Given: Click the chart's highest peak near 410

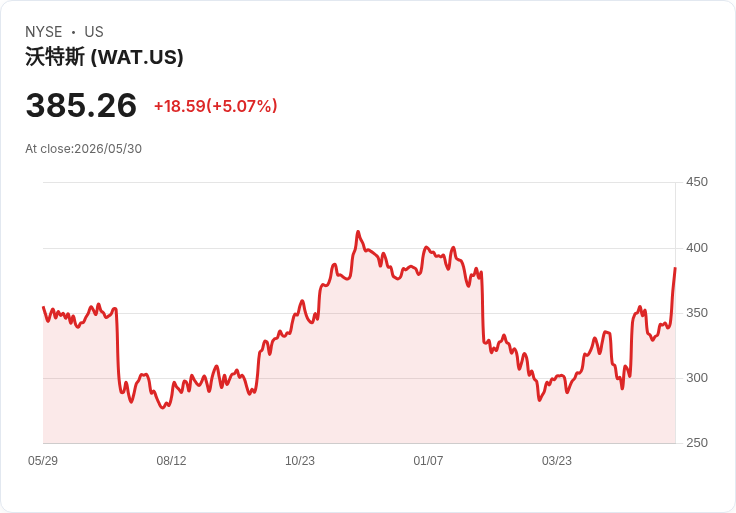Looking at the screenshot, I should [358, 231].
